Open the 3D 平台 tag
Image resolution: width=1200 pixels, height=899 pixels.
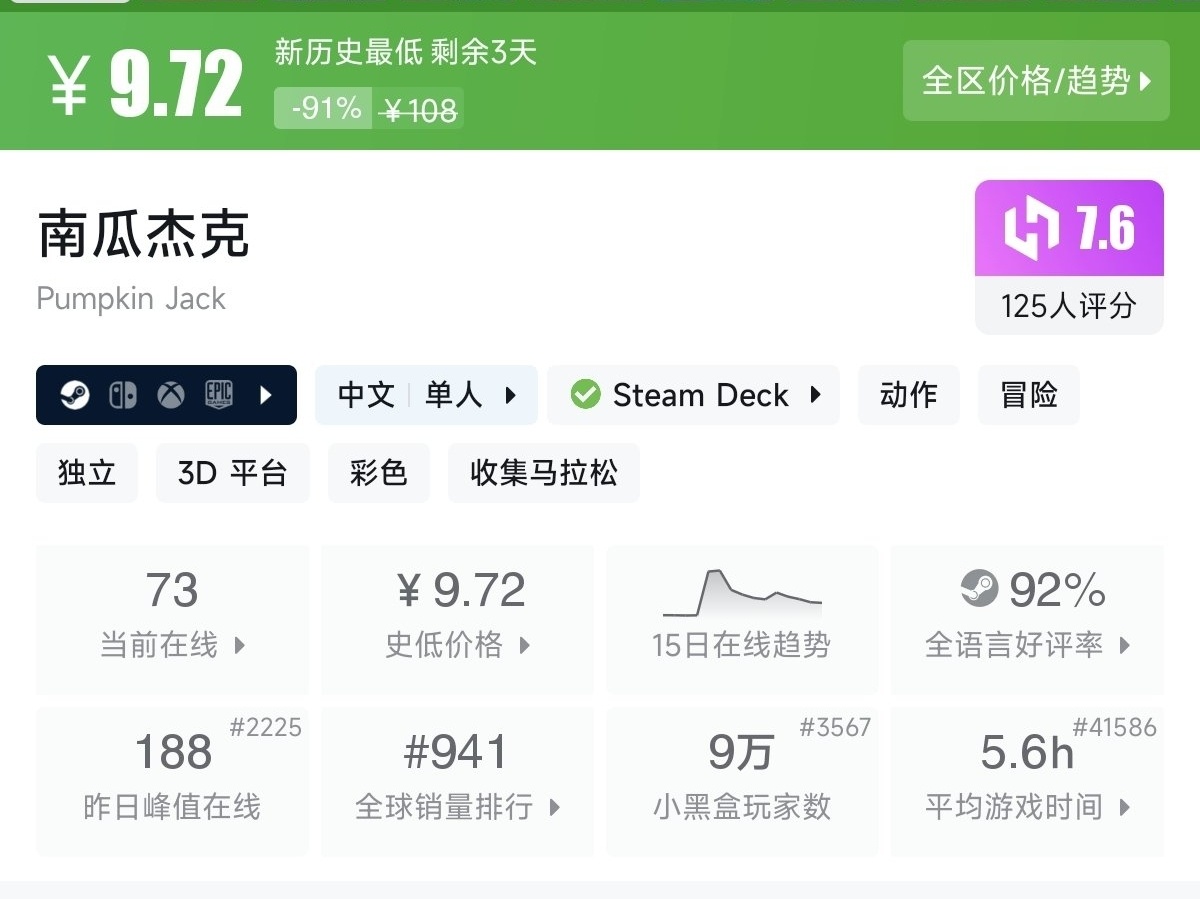coord(232,473)
